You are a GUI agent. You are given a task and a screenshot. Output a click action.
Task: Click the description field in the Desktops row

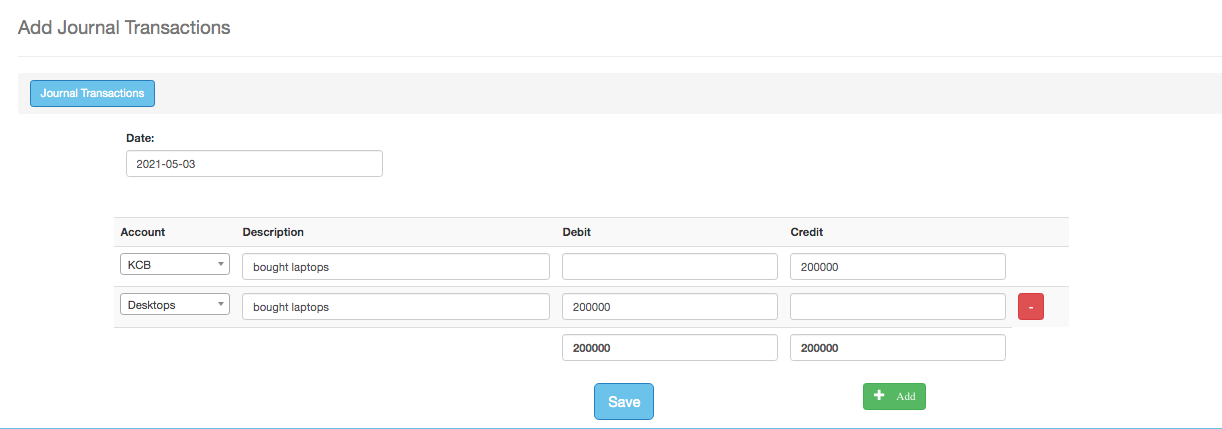(396, 306)
